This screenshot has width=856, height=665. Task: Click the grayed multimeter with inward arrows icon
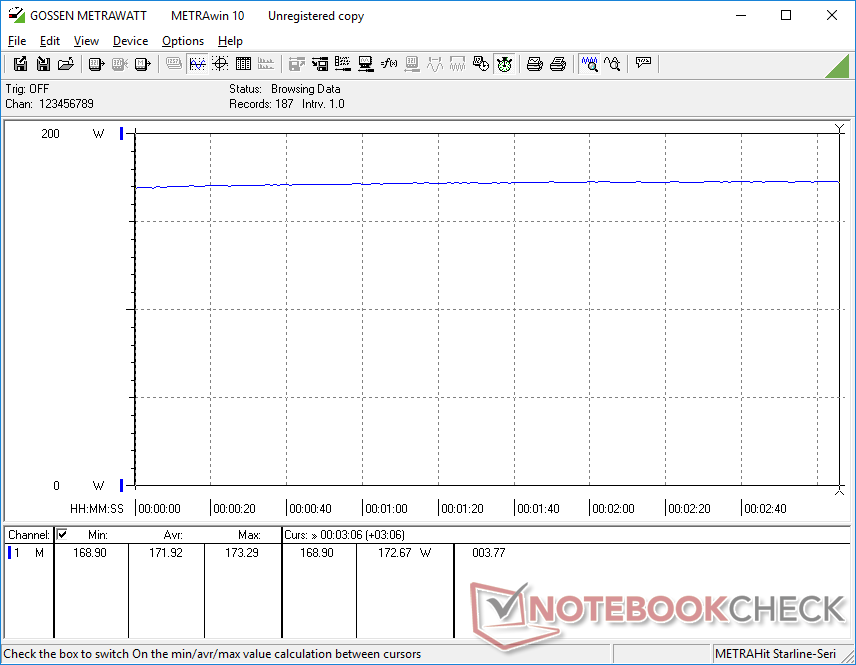pyautogui.click(x=120, y=64)
